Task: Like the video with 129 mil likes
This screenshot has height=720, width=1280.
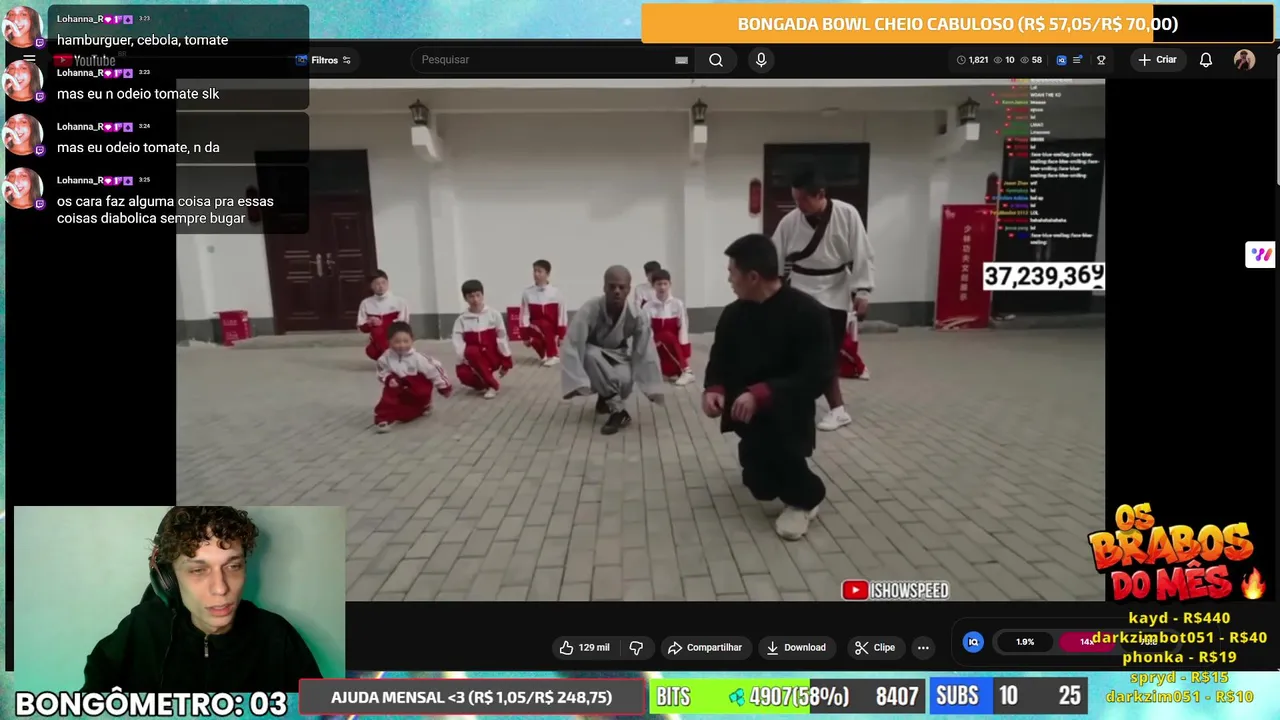Action: point(585,647)
